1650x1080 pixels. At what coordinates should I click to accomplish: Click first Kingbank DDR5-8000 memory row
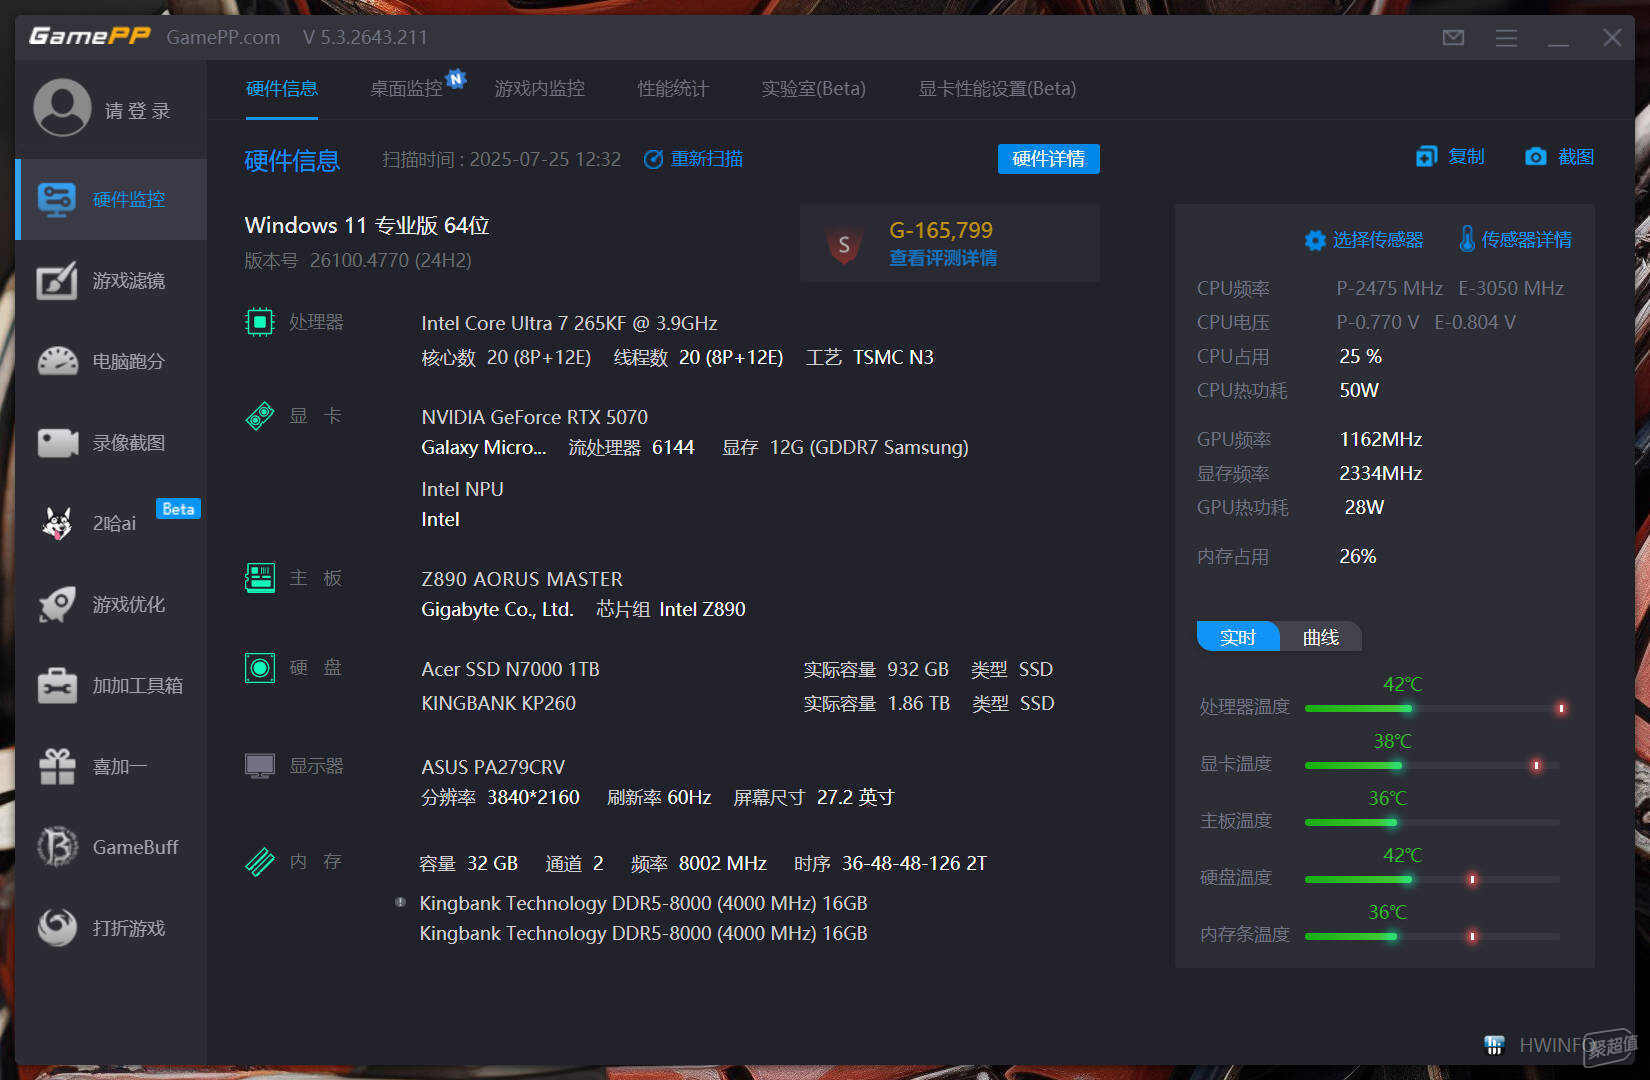coord(644,903)
